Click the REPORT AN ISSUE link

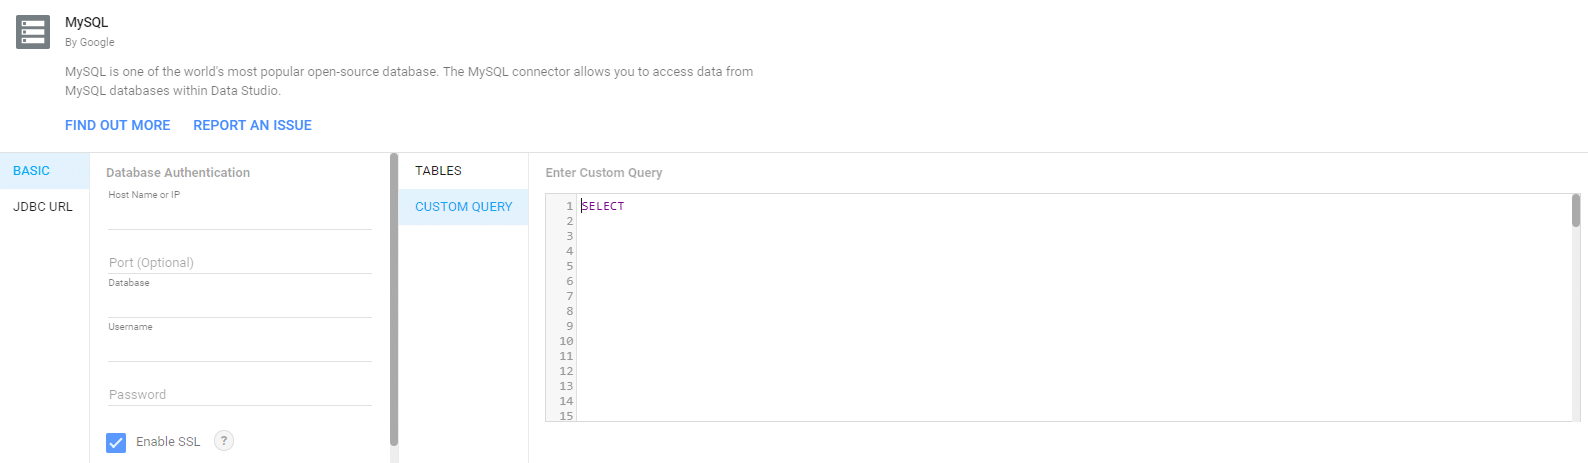click(x=252, y=125)
